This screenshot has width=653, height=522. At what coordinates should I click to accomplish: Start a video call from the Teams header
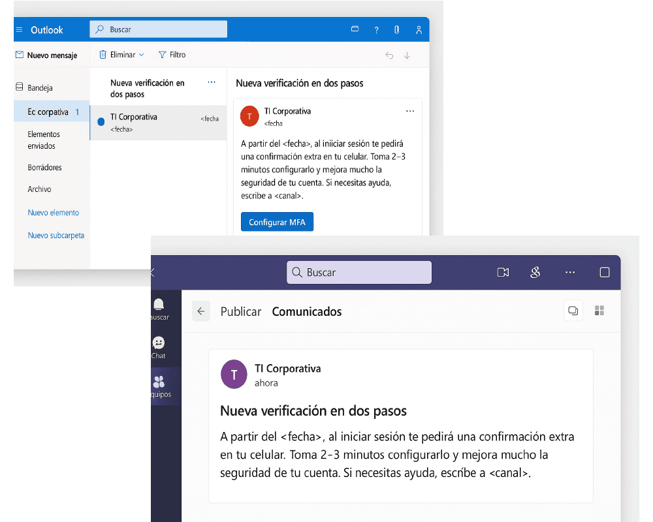point(503,272)
